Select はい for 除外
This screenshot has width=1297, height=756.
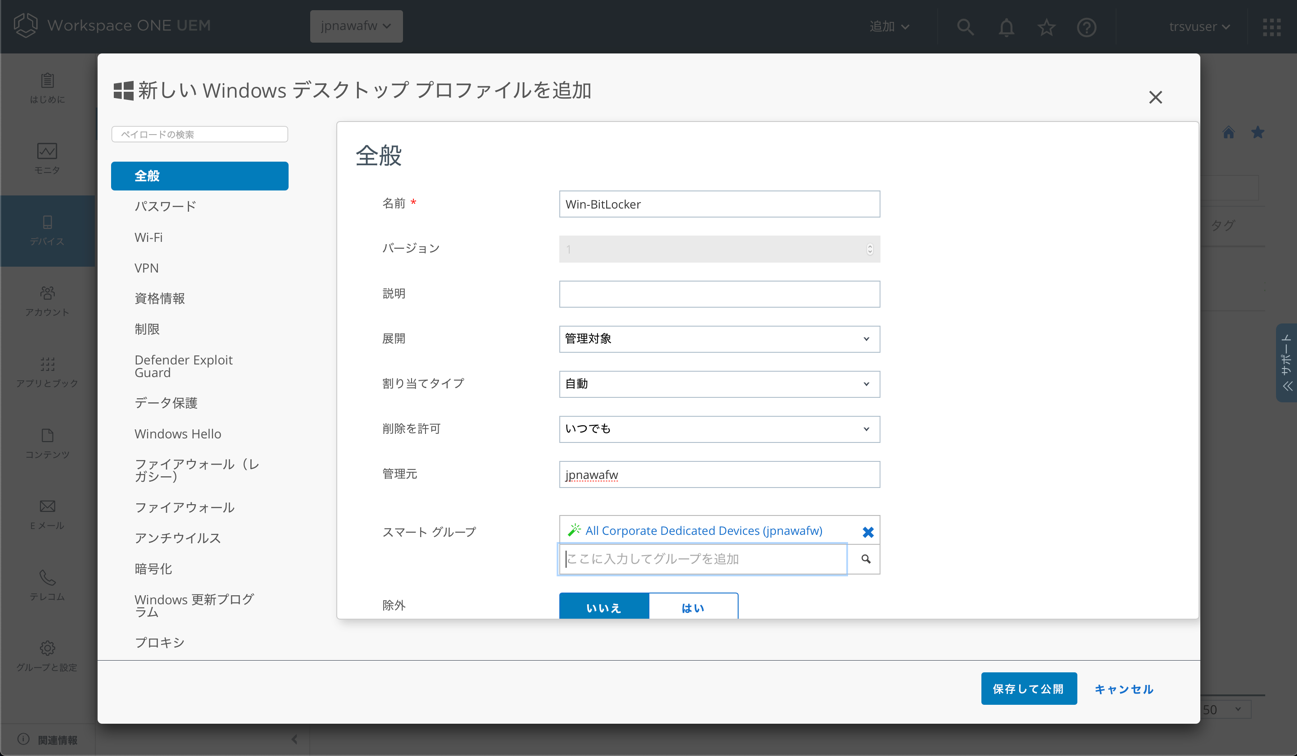click(x=693, y=607)
